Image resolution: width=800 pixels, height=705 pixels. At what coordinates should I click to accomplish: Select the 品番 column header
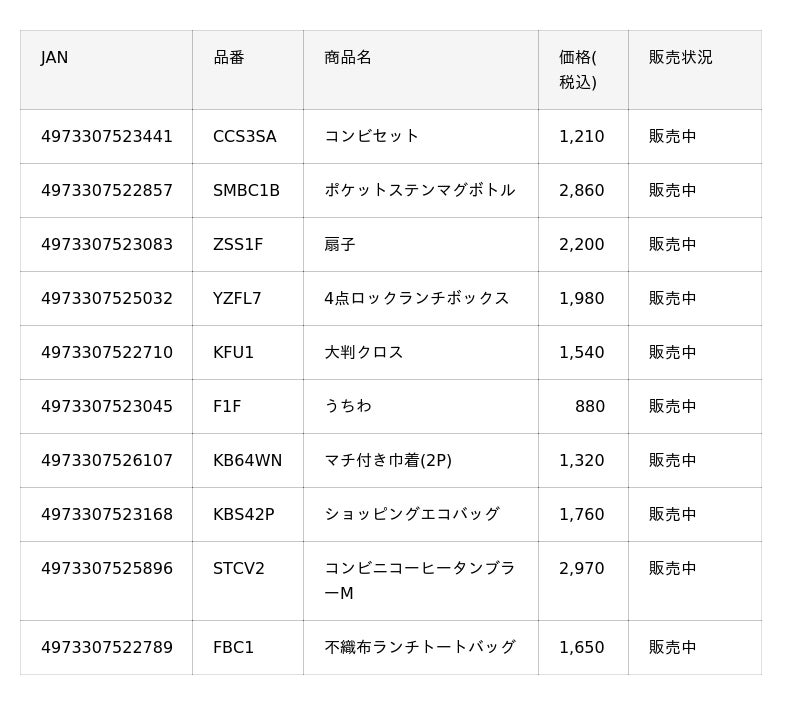pyautogui.click(x=248, y=70)
